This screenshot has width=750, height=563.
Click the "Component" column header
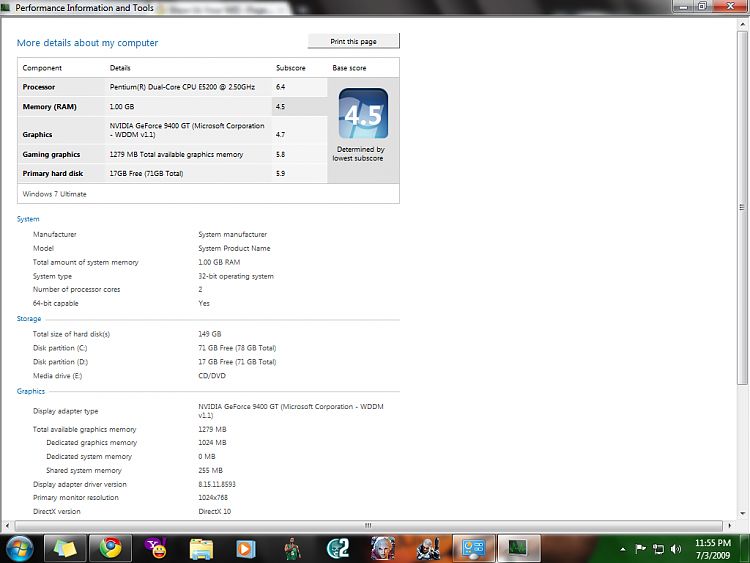pyautogui.click(x=42, y=68)
